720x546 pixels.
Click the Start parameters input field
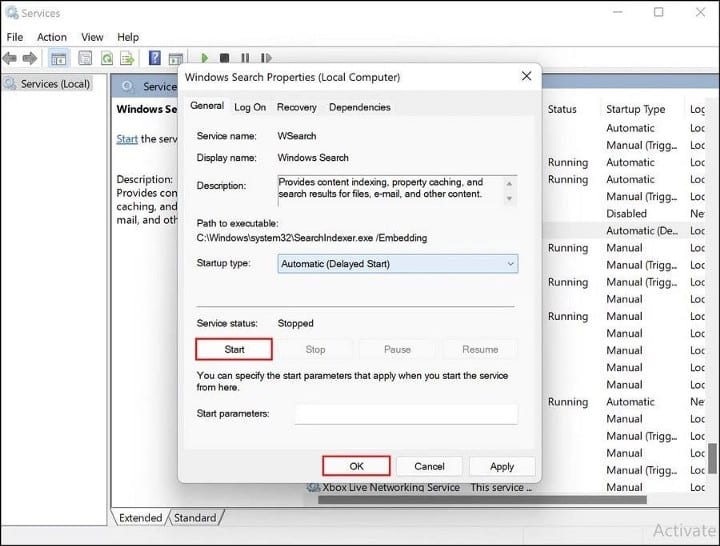(406, 414)
